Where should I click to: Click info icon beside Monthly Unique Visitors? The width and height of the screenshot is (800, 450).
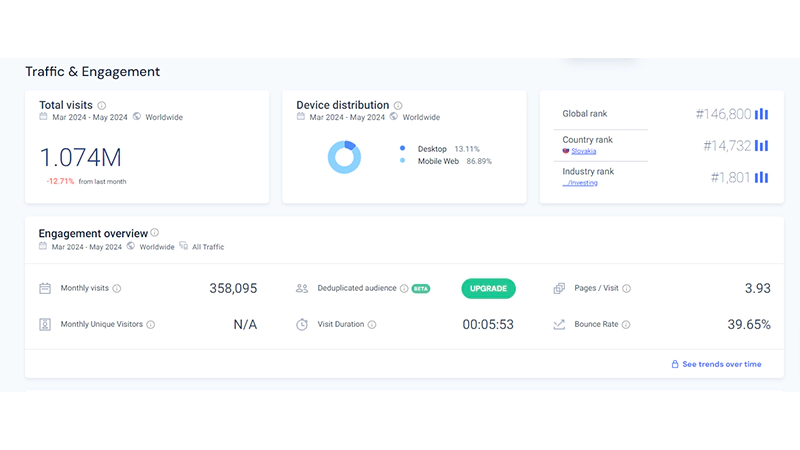coord(150,325)
